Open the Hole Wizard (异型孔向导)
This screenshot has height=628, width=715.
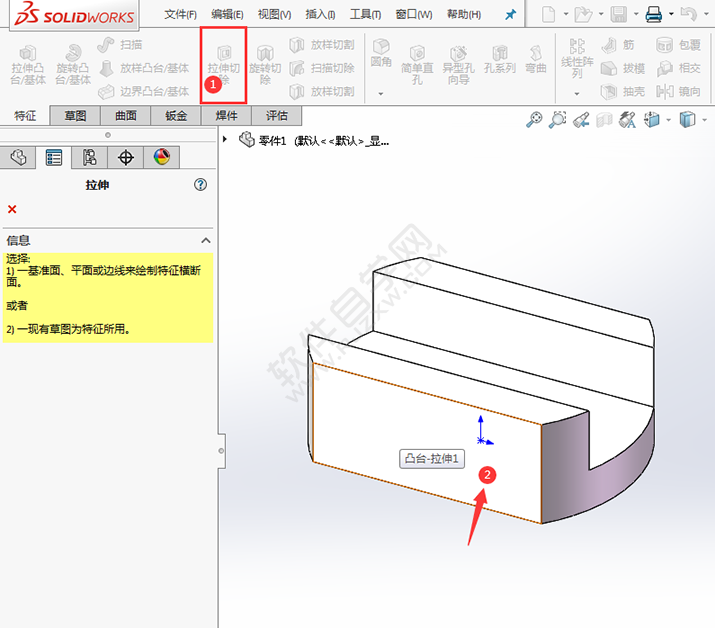458,65
